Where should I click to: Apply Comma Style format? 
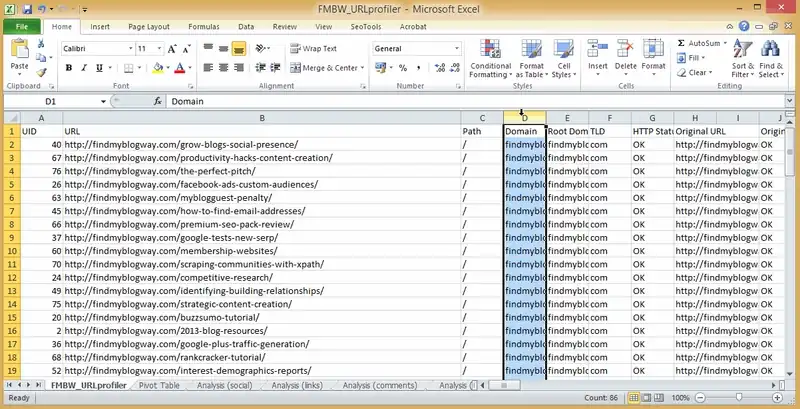tap(418, 68)
